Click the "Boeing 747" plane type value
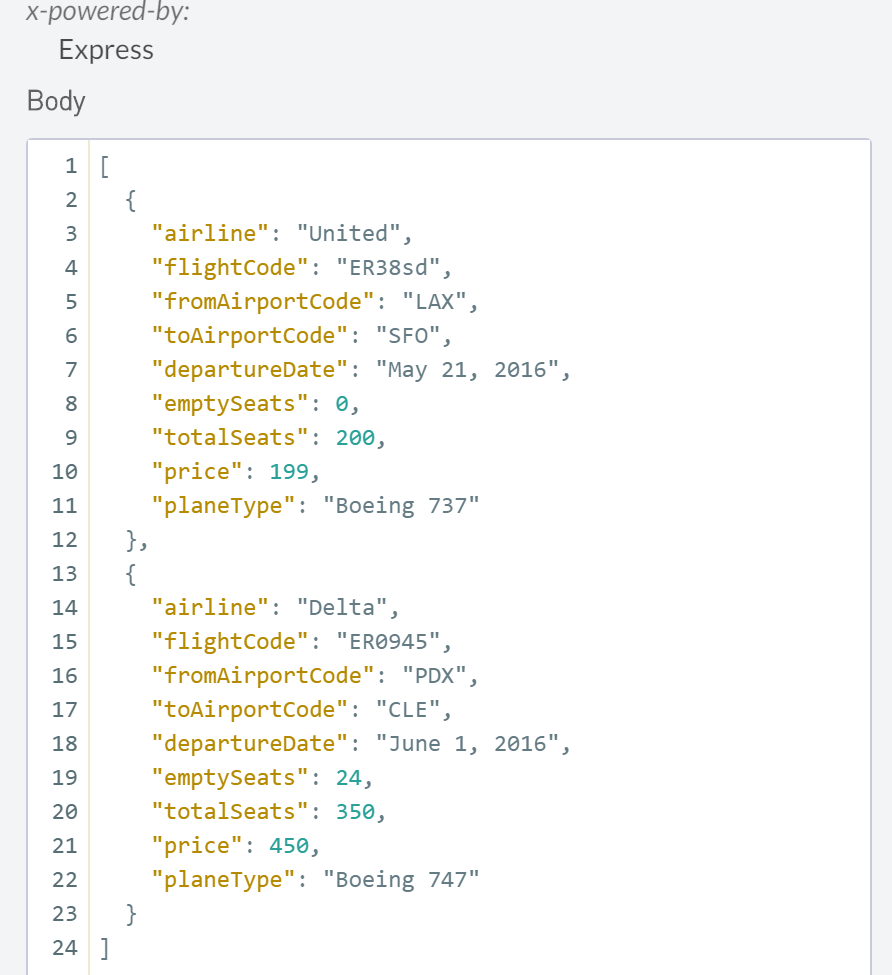Viewport: 892px width, 975px height. point(401,879)
